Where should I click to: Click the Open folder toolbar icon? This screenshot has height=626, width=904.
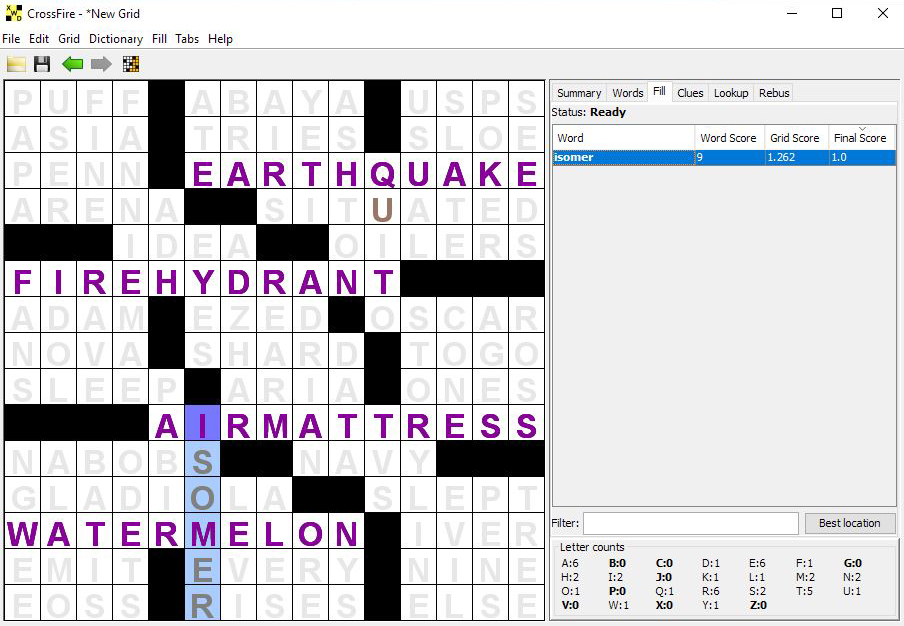coord(16,64)
